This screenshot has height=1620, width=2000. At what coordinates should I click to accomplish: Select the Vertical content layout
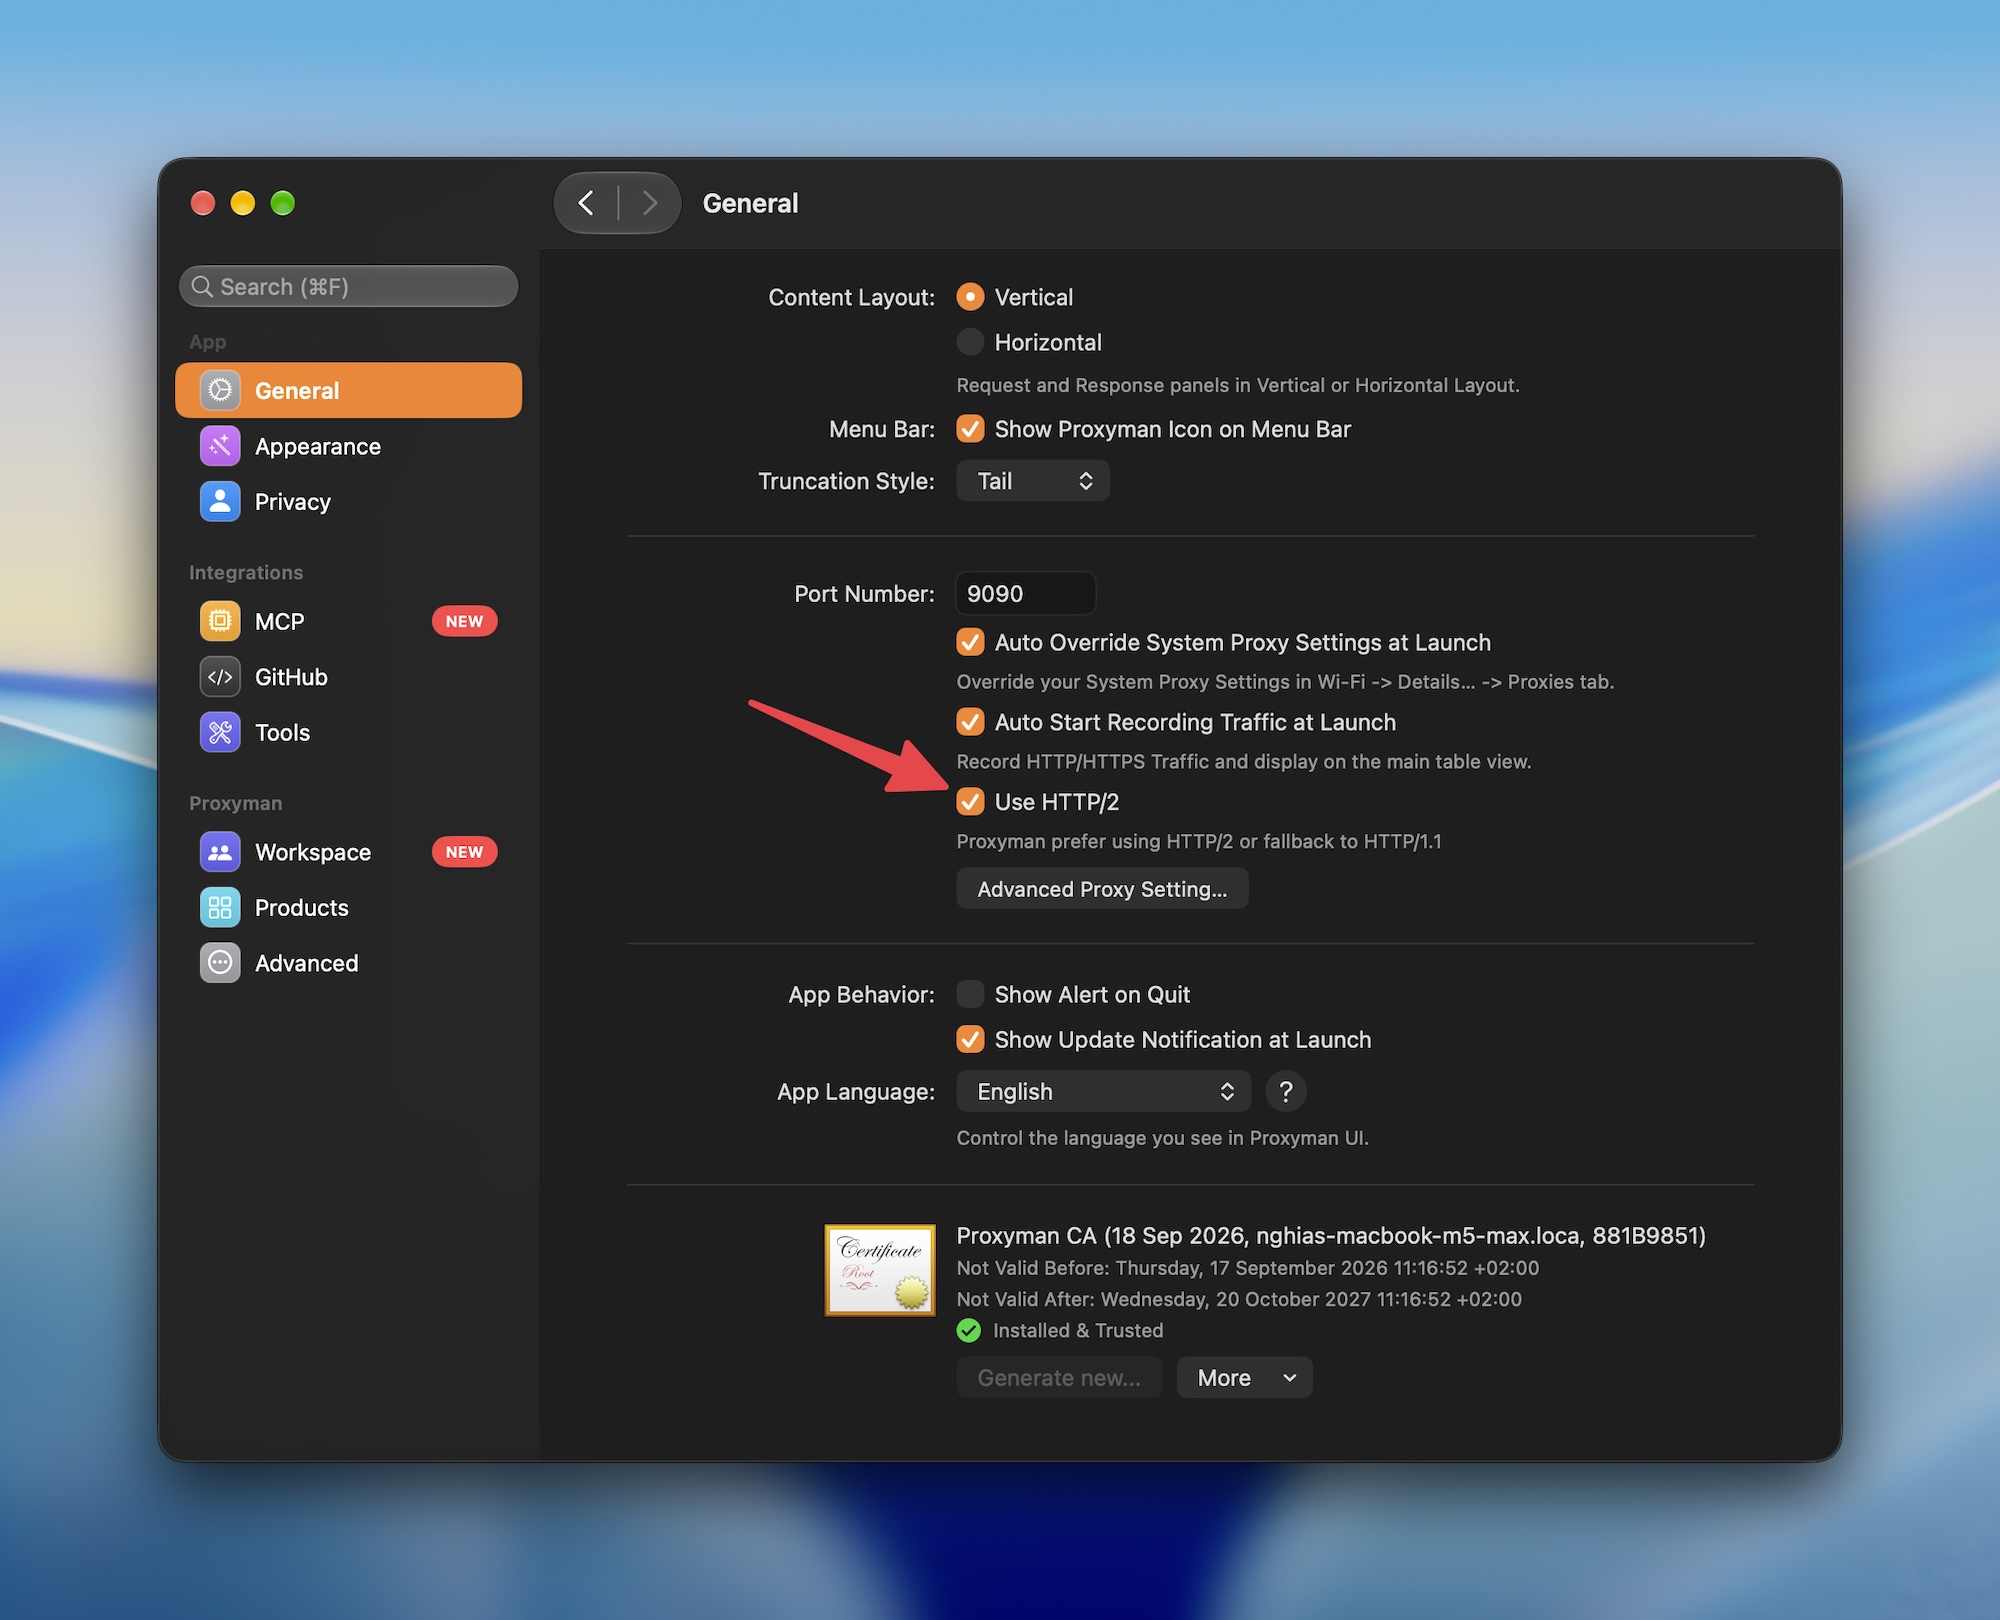coord(970,297)
